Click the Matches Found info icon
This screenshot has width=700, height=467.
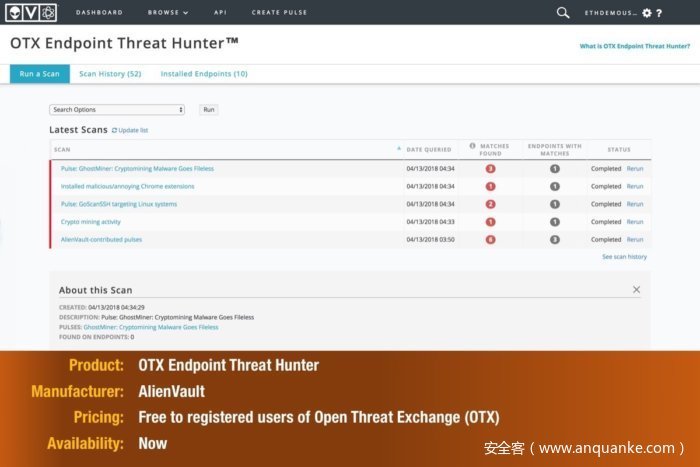point(472,146)
